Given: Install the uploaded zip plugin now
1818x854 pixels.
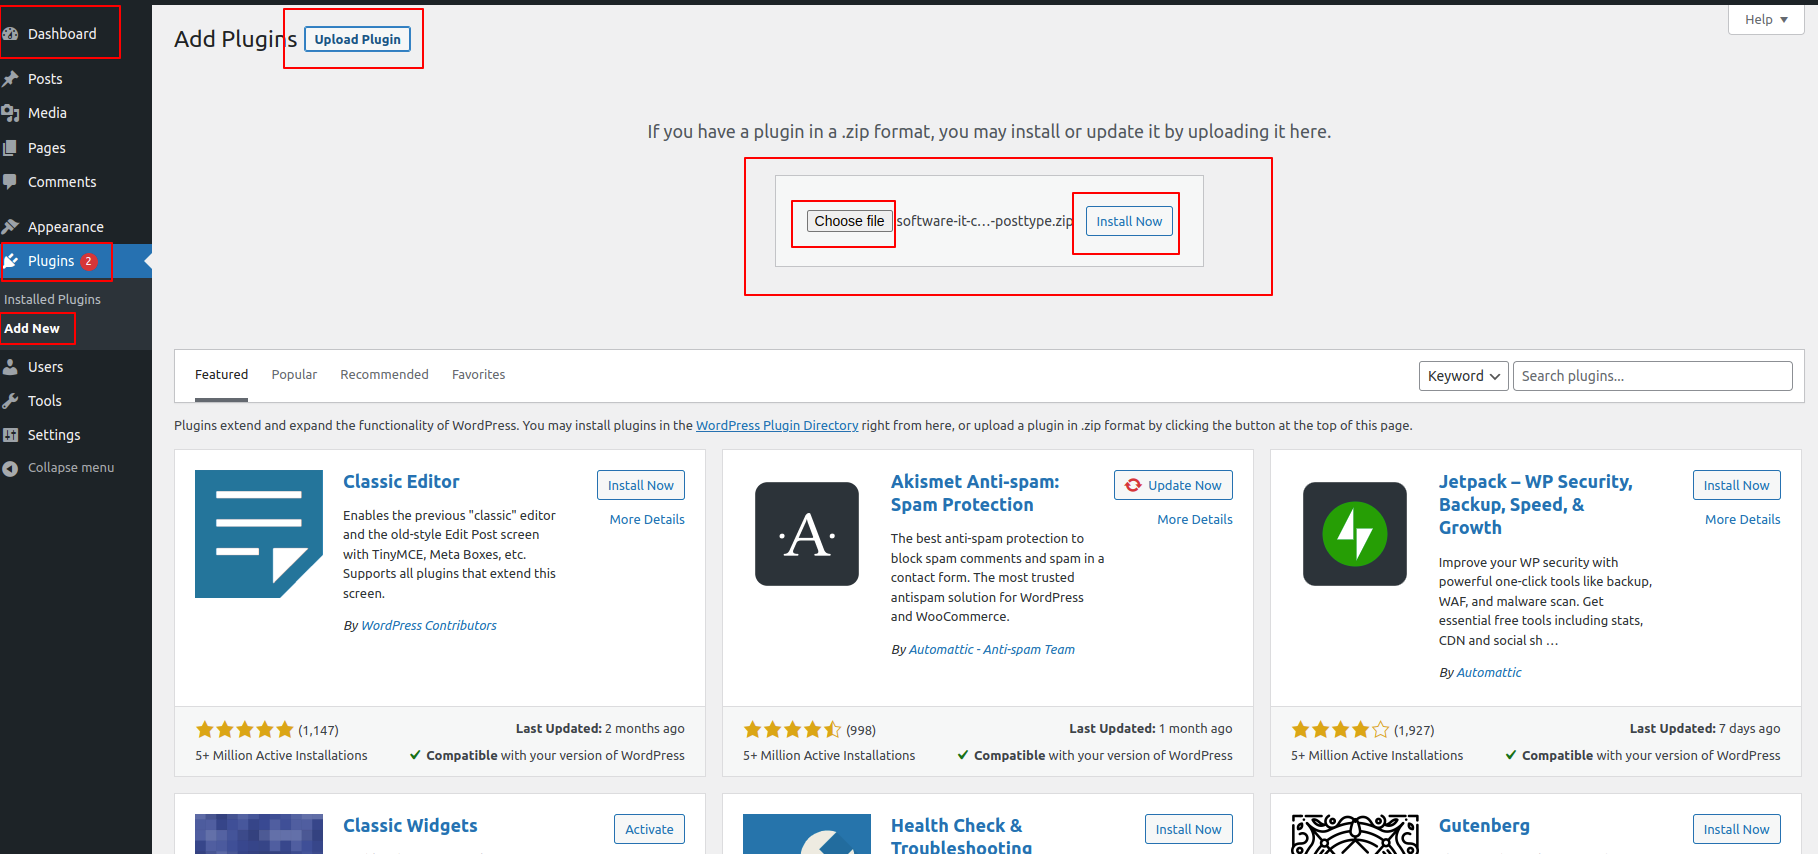Looking at the screenshot, I should click(x=1128, y=222).
